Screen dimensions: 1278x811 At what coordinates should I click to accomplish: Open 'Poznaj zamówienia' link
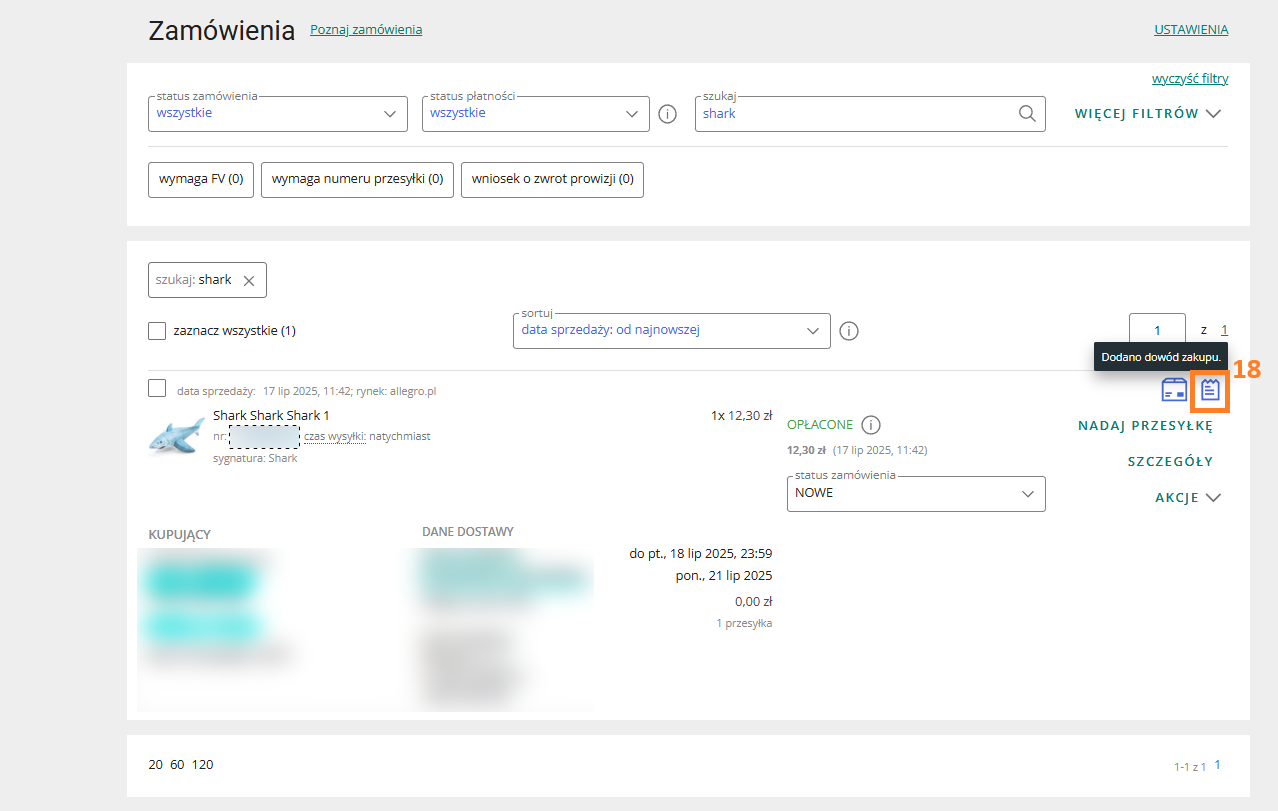click(x=366, y=30)
